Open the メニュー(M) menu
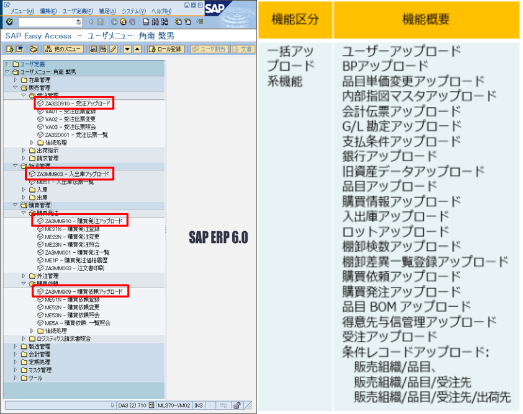The width and height of the screenshot is (523, 414). [22, 11]
